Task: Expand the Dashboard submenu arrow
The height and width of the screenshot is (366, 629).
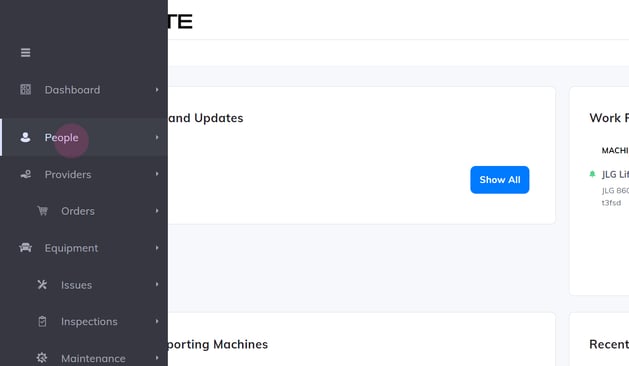Action: tap(157, 90)
